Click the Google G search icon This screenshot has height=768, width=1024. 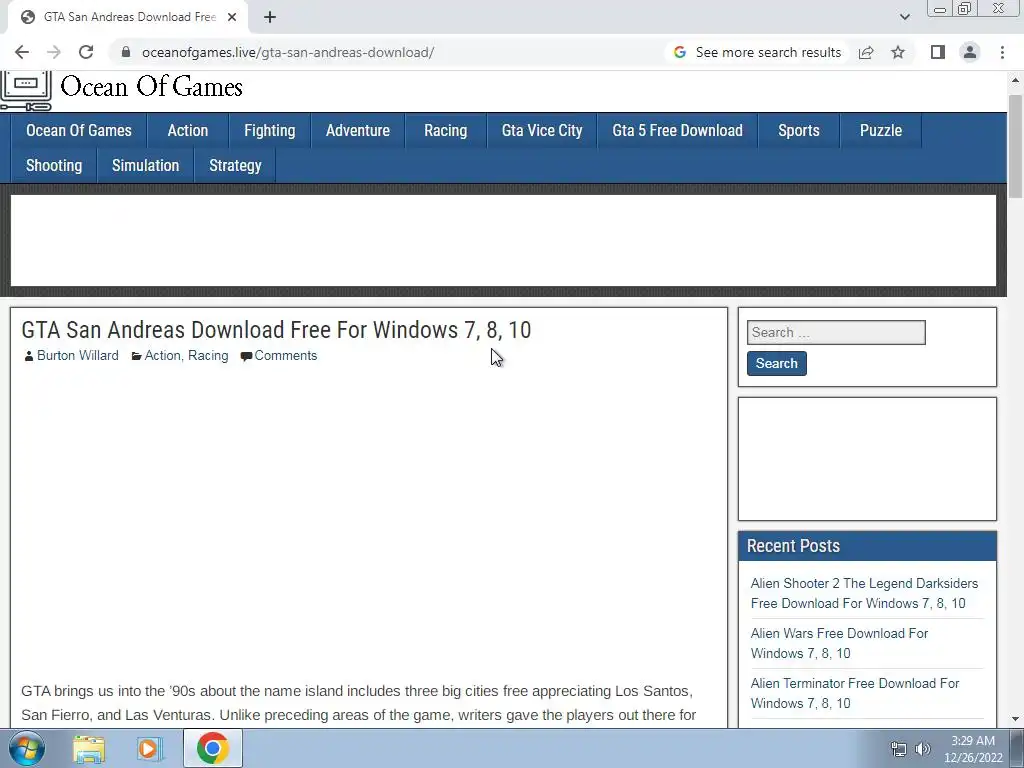(680, 52)
